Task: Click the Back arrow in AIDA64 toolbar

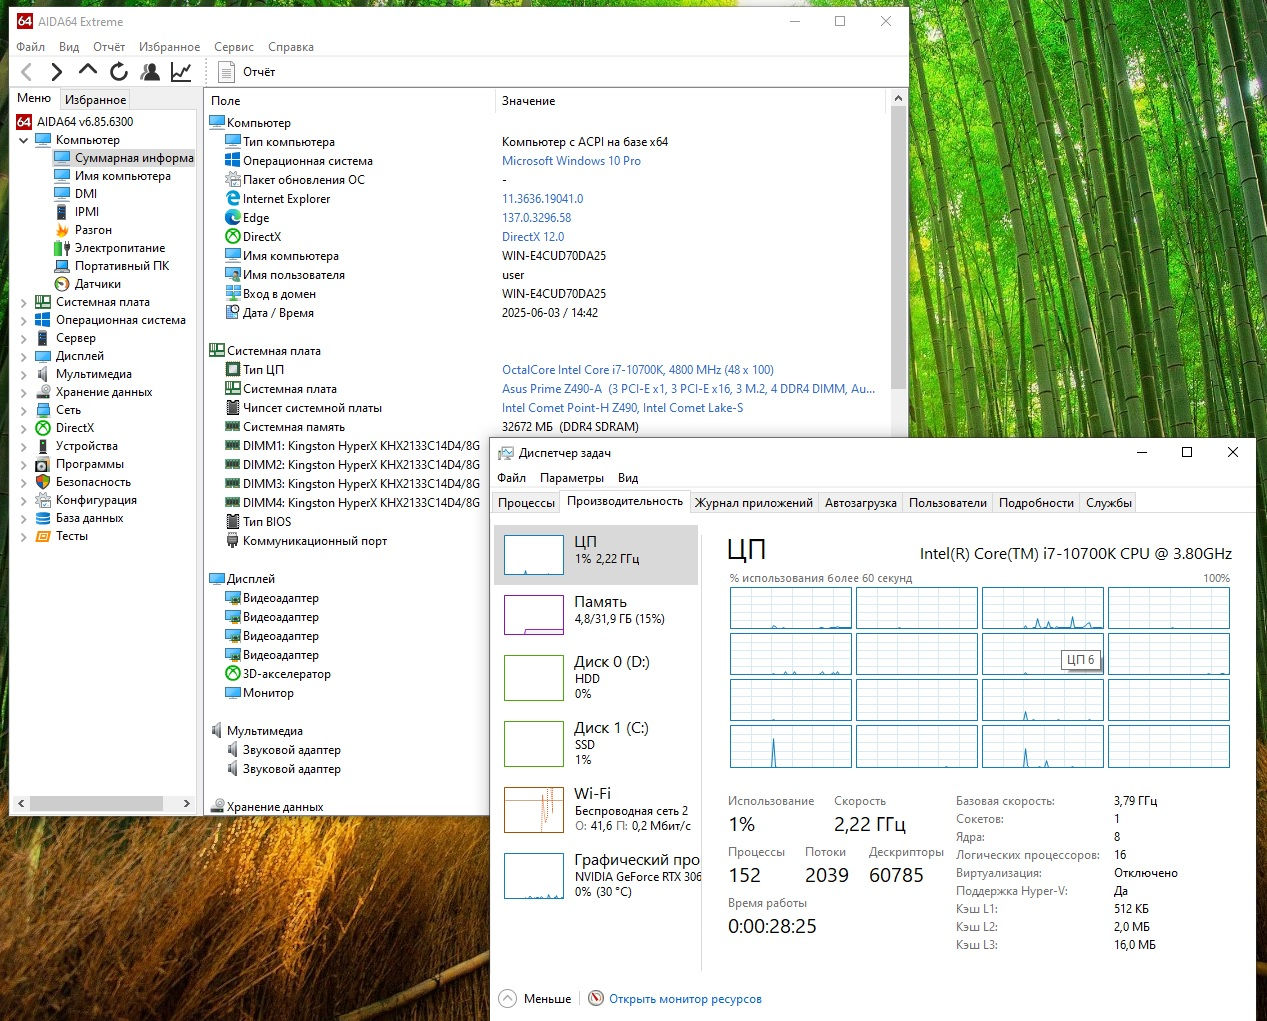Action: point(27,71)
